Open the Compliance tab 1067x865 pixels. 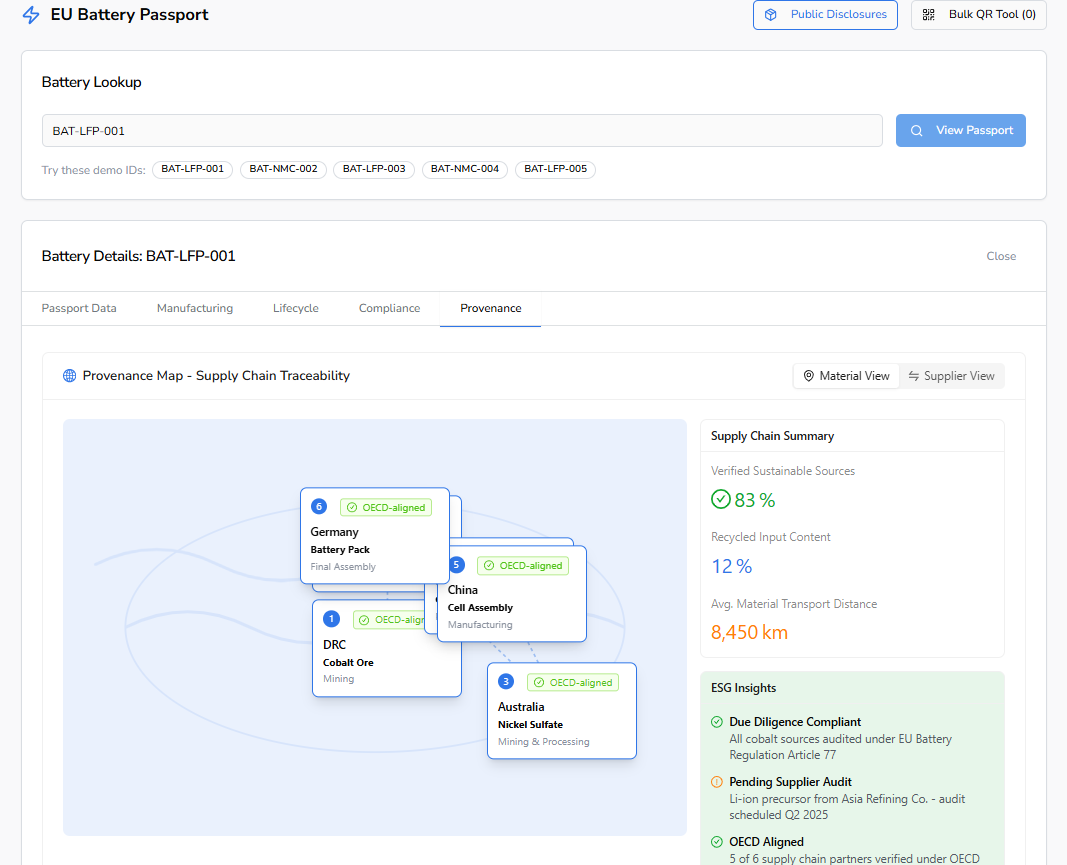coord(389,308)
